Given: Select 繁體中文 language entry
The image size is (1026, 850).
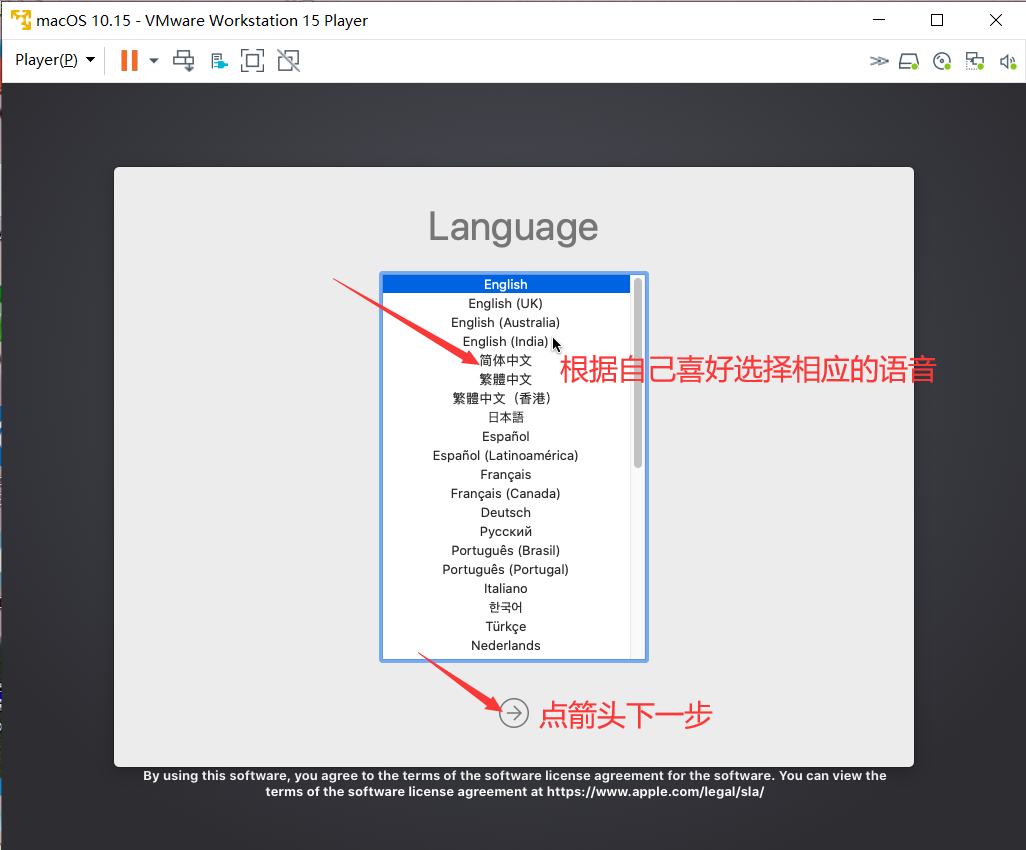Looking at the screenshot, I should tap(506, 379).
